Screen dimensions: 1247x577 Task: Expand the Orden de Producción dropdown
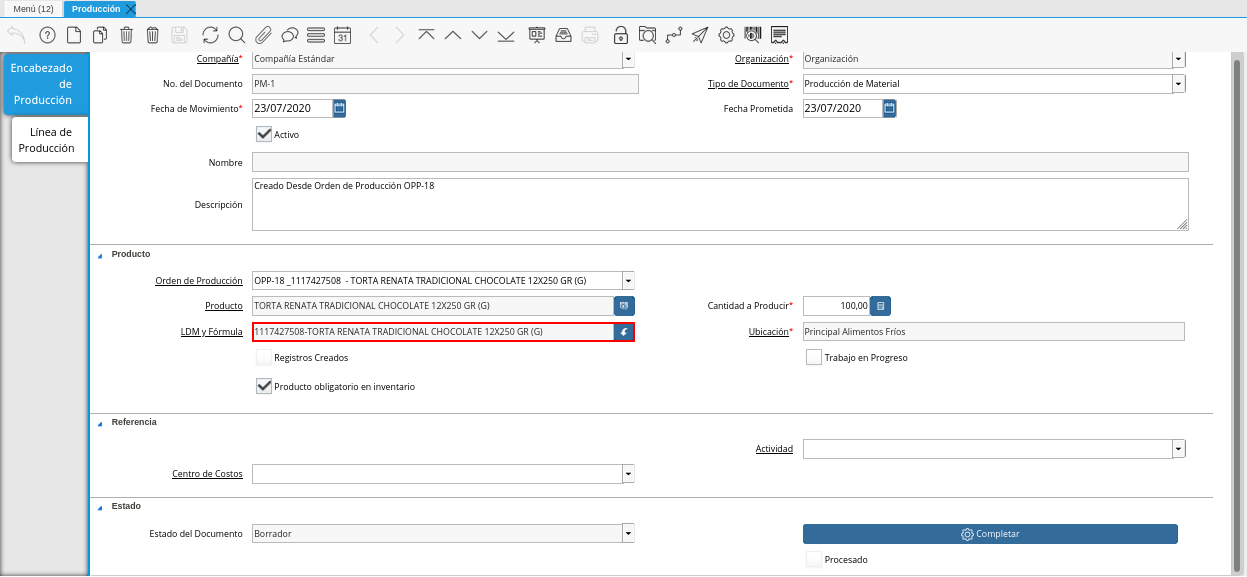pos(627,281)
